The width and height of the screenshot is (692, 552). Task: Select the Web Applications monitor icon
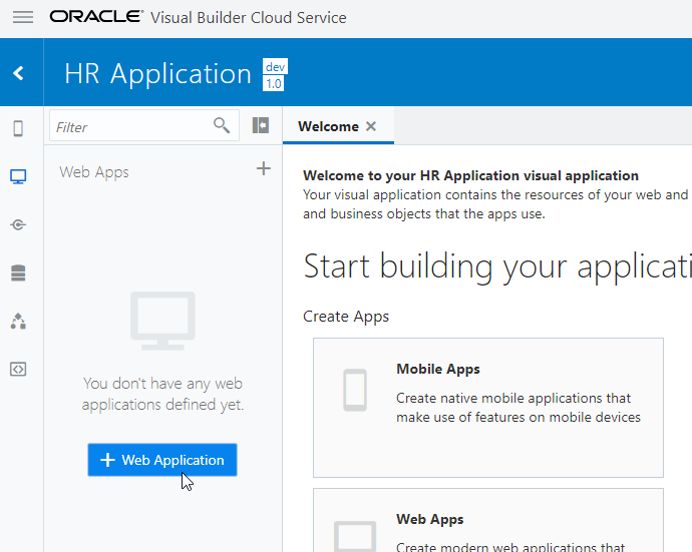click(18, 176)
